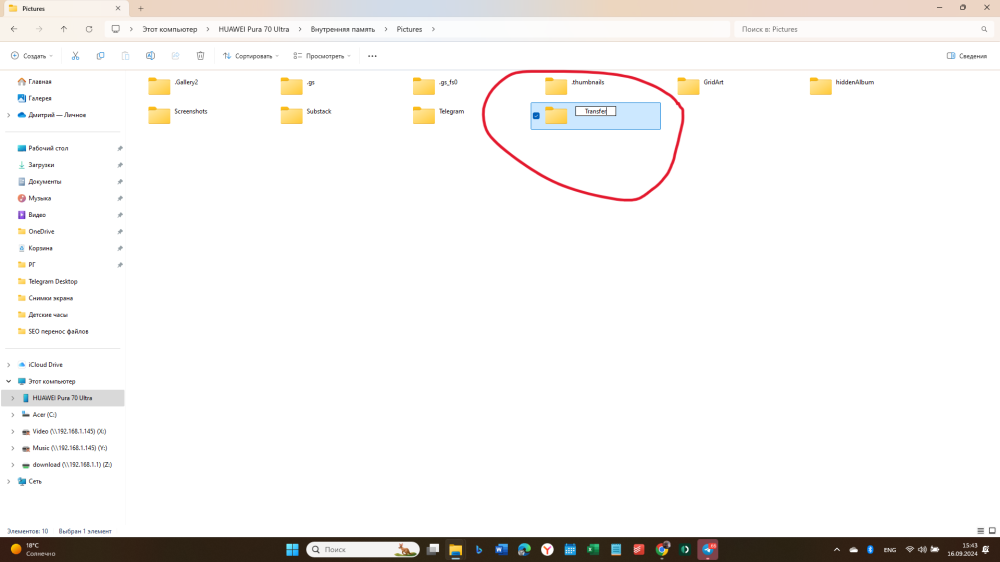Open Chrome from the taskbar
Image resolution: width=1000 pixels, height=562 pixels.
coord(662,549)
